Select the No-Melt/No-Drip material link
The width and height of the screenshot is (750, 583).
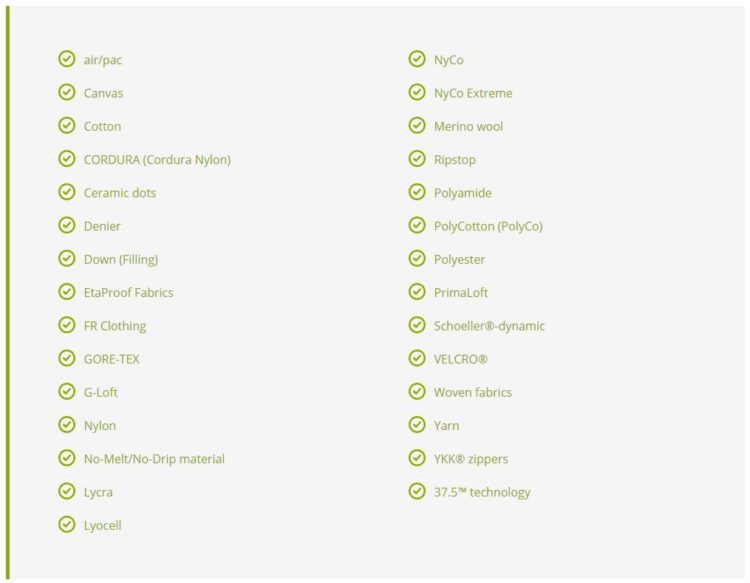pyautogui.click(x=154, y=458)
